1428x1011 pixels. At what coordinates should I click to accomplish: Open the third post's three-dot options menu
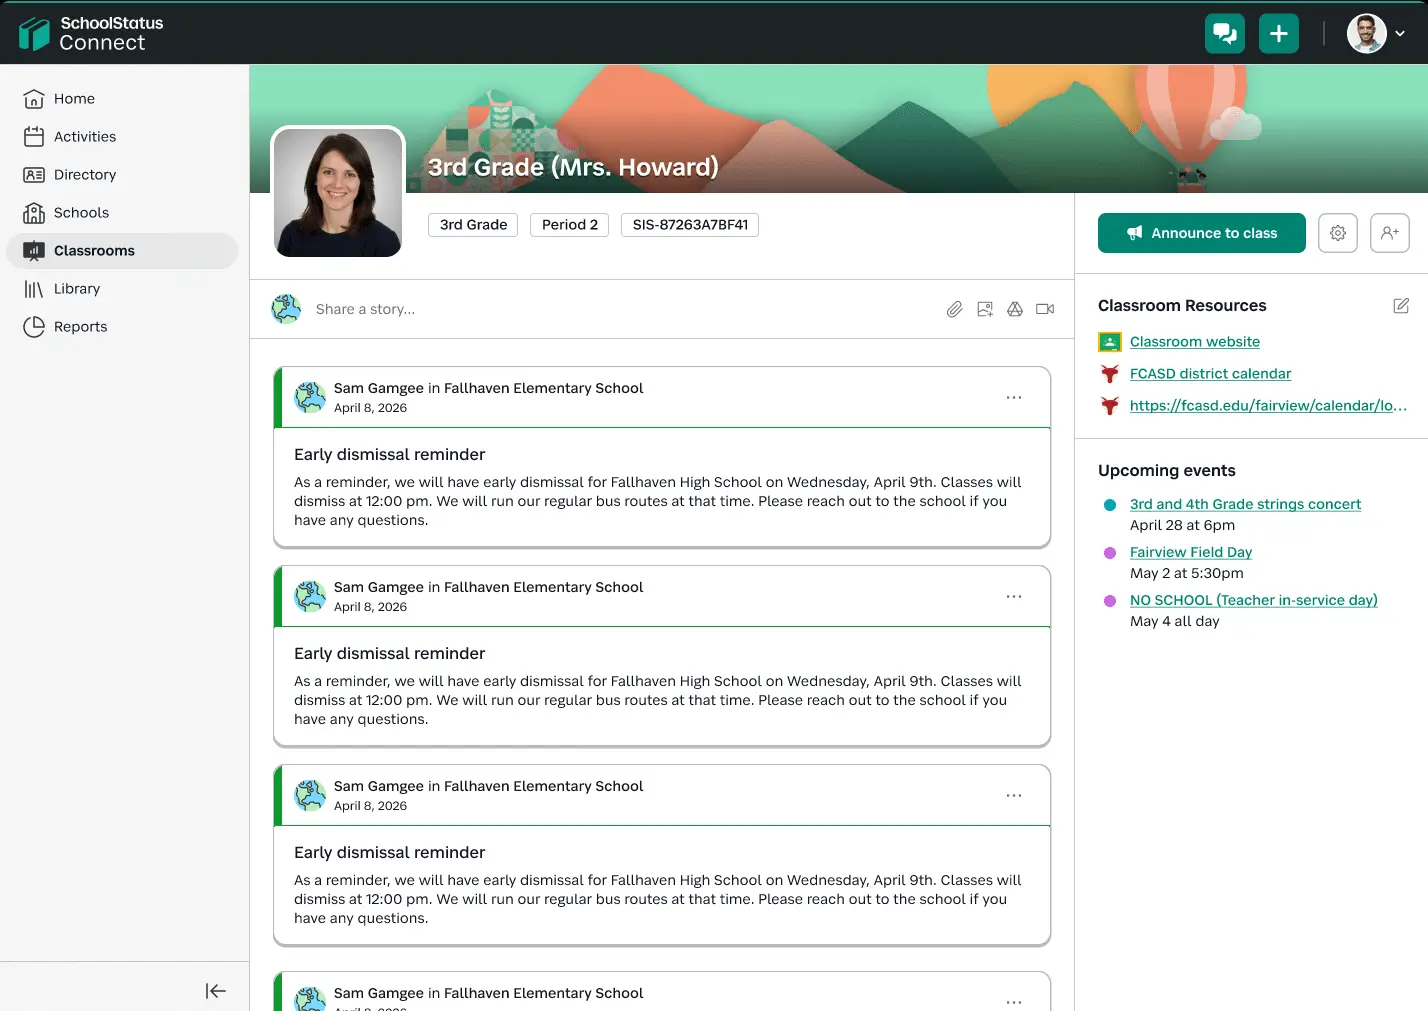(1014, 796)
